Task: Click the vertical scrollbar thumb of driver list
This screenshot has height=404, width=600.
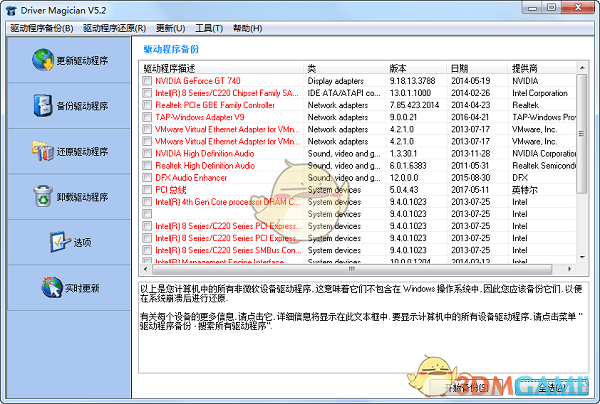Action: pyautogui.click(x=582, y=134)
